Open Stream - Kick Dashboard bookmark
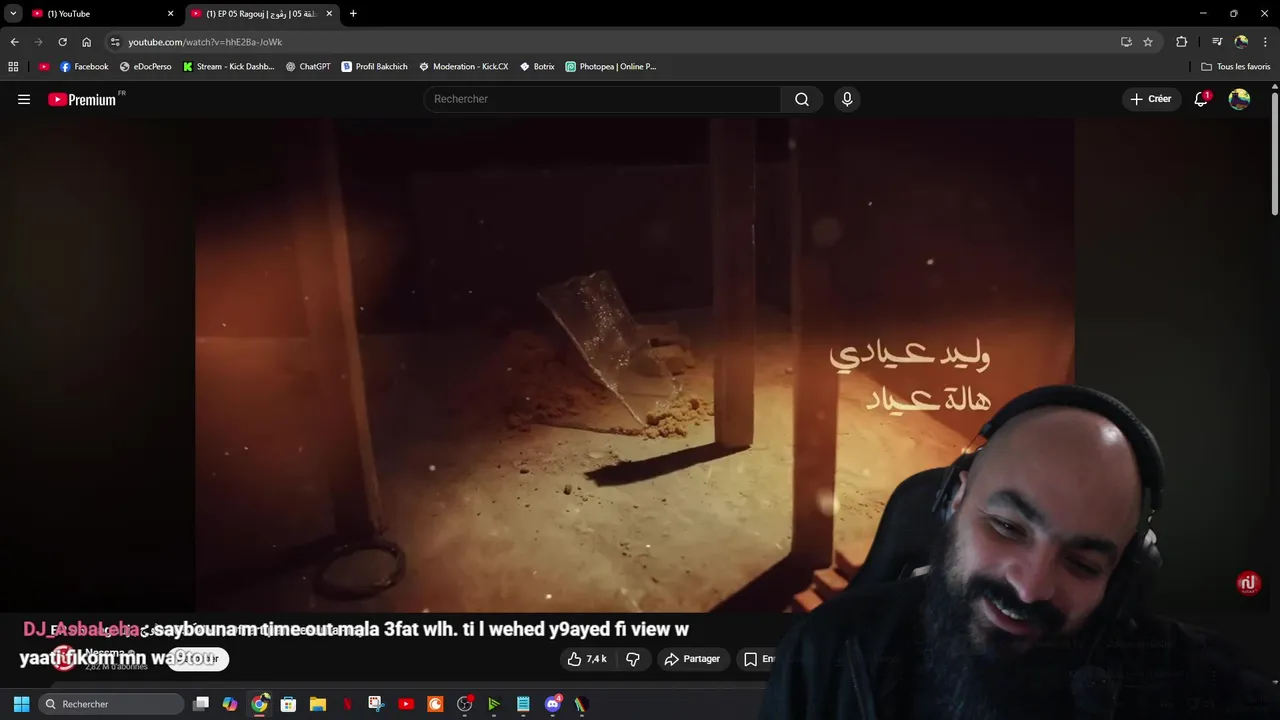 coord(229,66)
